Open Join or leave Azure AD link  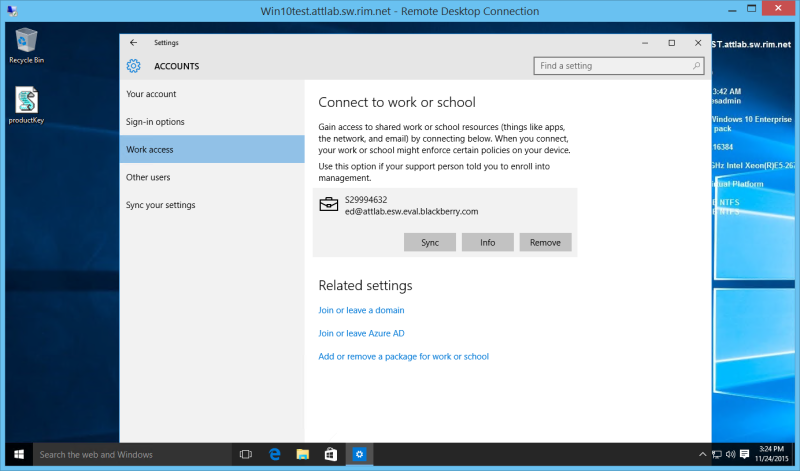361,333
